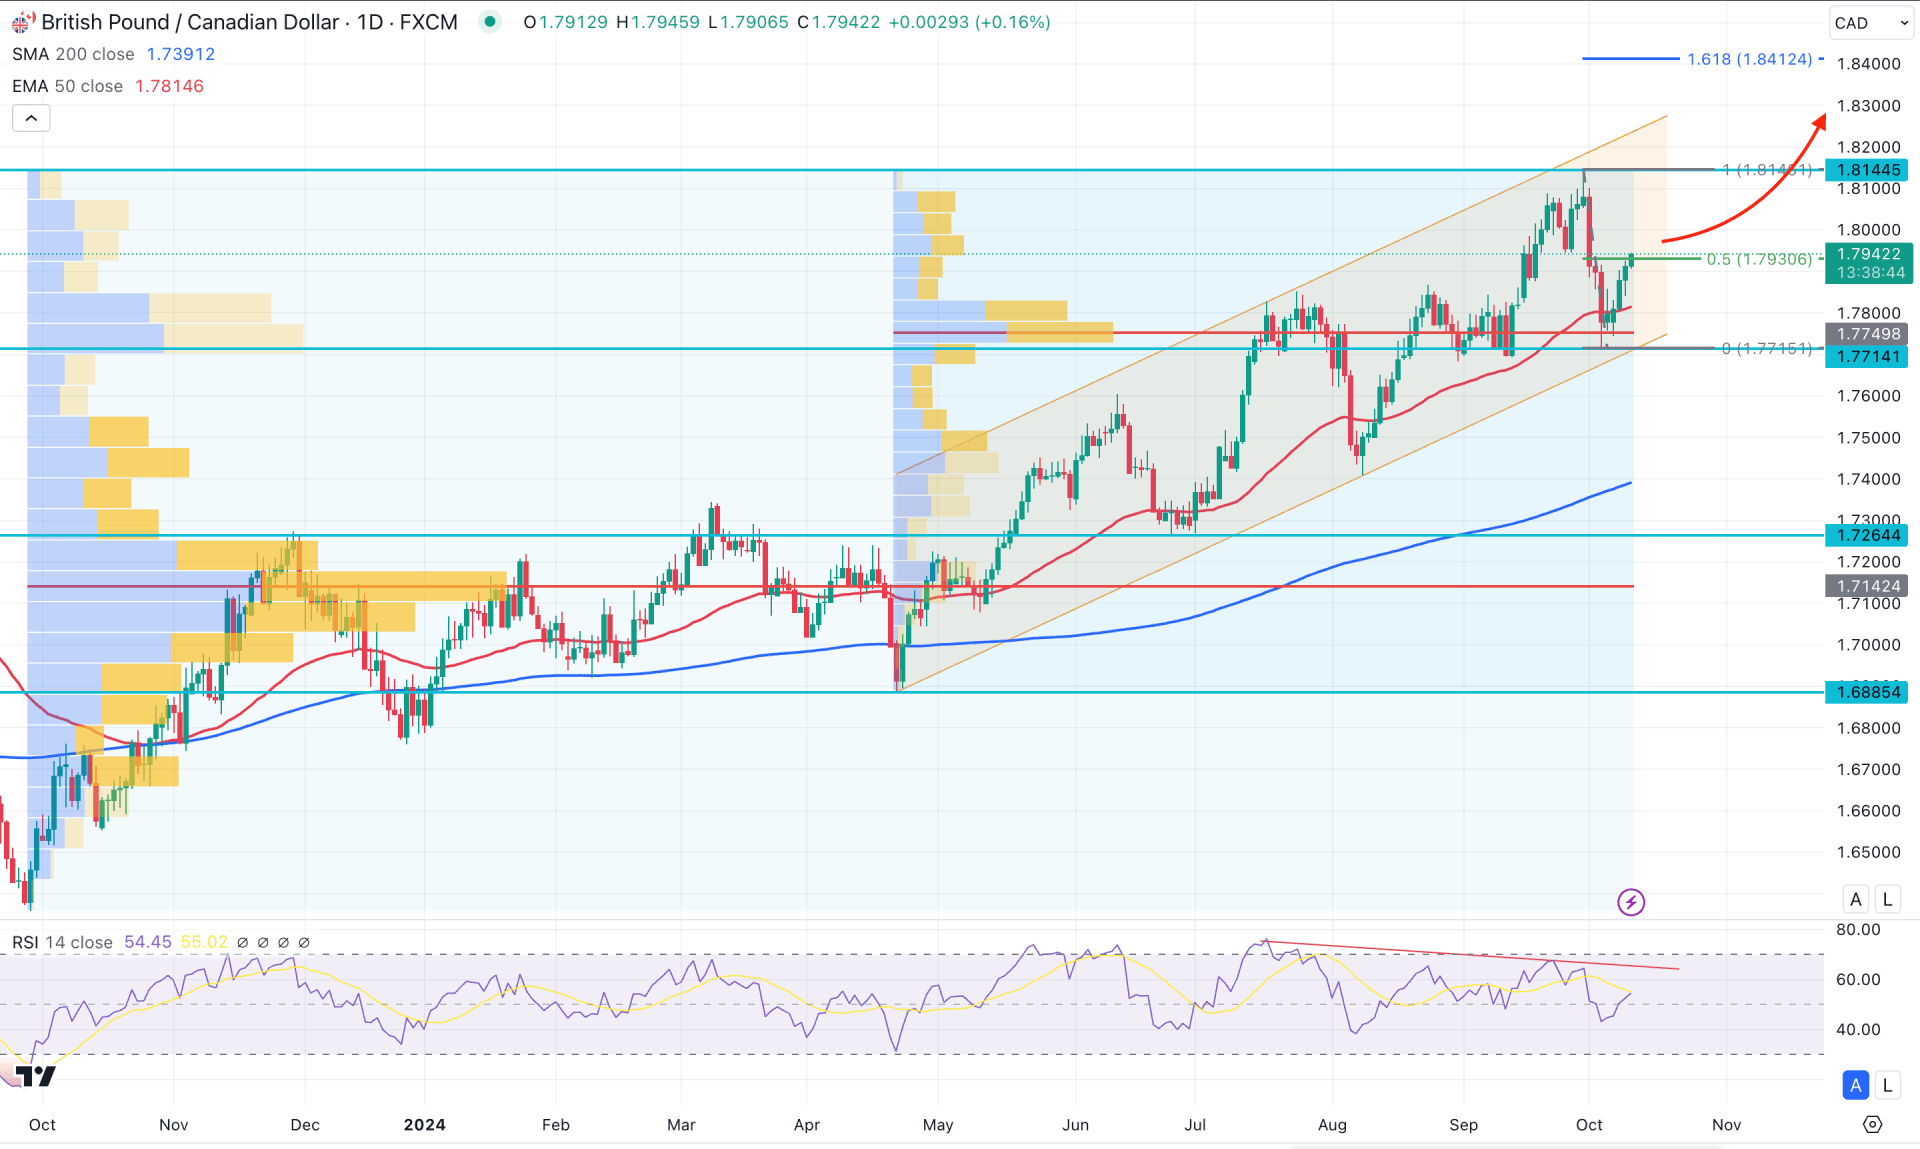Image resolution: width=1920 pixels, height=1149 pixels.
Task: Click the May label on the time axis
Action: (938, 1125)
